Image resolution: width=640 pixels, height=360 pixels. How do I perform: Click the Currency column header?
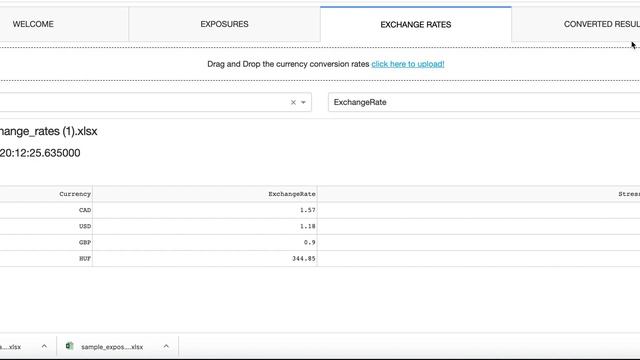(x=46, y=194)
